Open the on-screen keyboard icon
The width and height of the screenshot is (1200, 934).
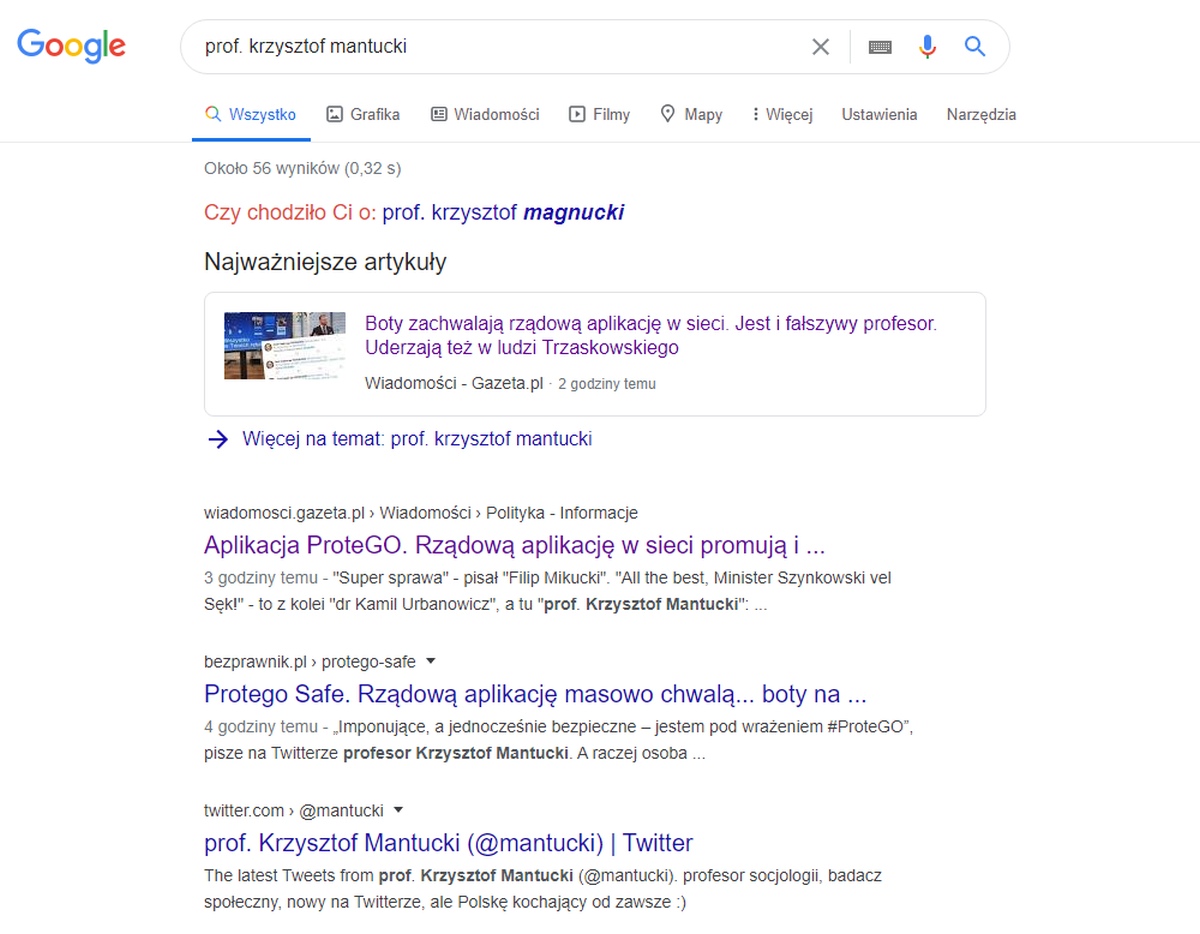(880, 47)
